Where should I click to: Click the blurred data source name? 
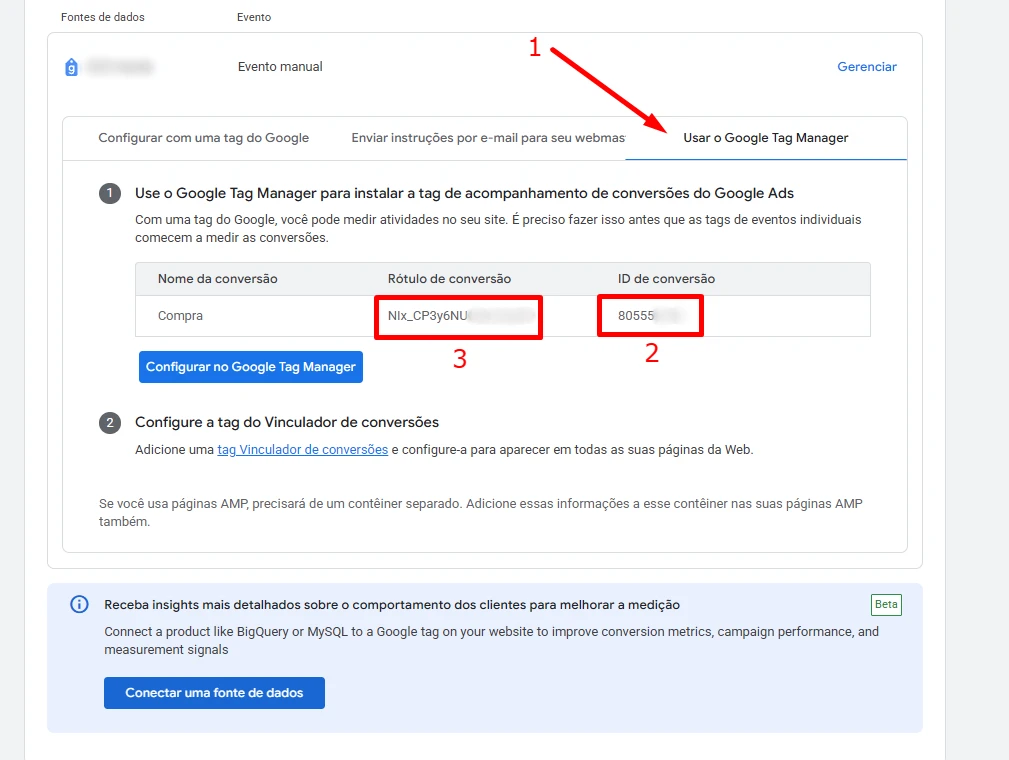(x=120, y=67)
